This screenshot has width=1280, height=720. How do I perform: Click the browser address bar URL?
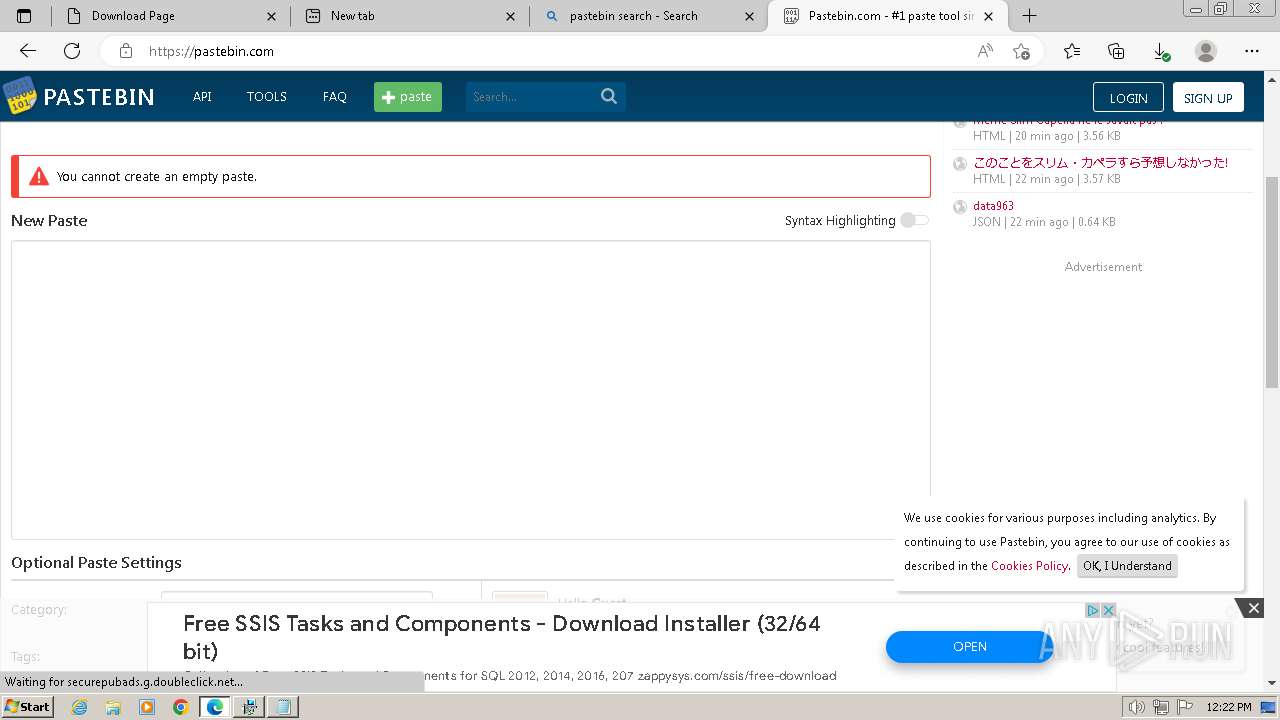click(x=211, y=51)
